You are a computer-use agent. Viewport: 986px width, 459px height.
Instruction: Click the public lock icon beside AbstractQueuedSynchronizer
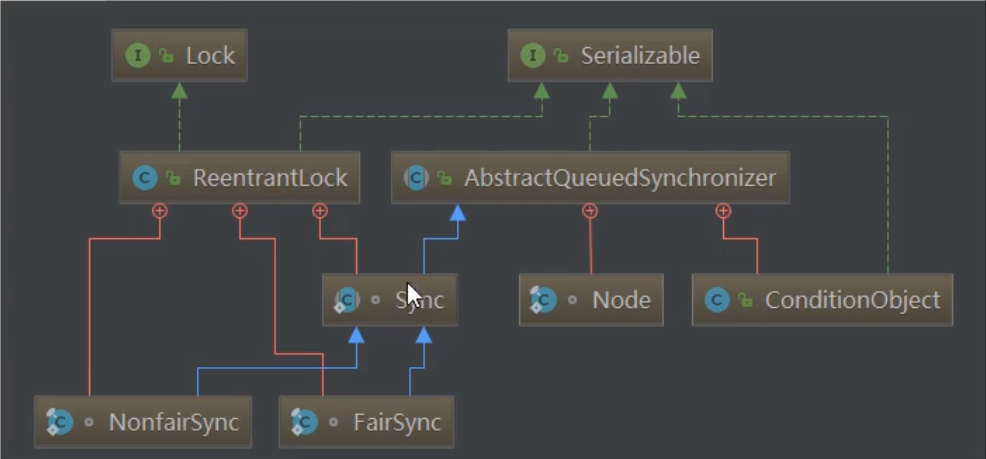[444, 178]
